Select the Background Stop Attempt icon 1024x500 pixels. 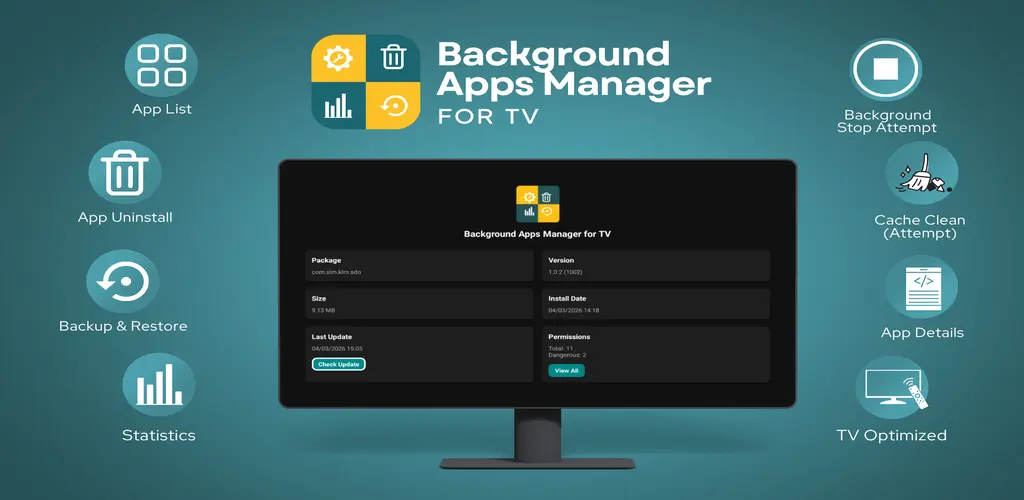pyautogui.click(x=886, y=69)
